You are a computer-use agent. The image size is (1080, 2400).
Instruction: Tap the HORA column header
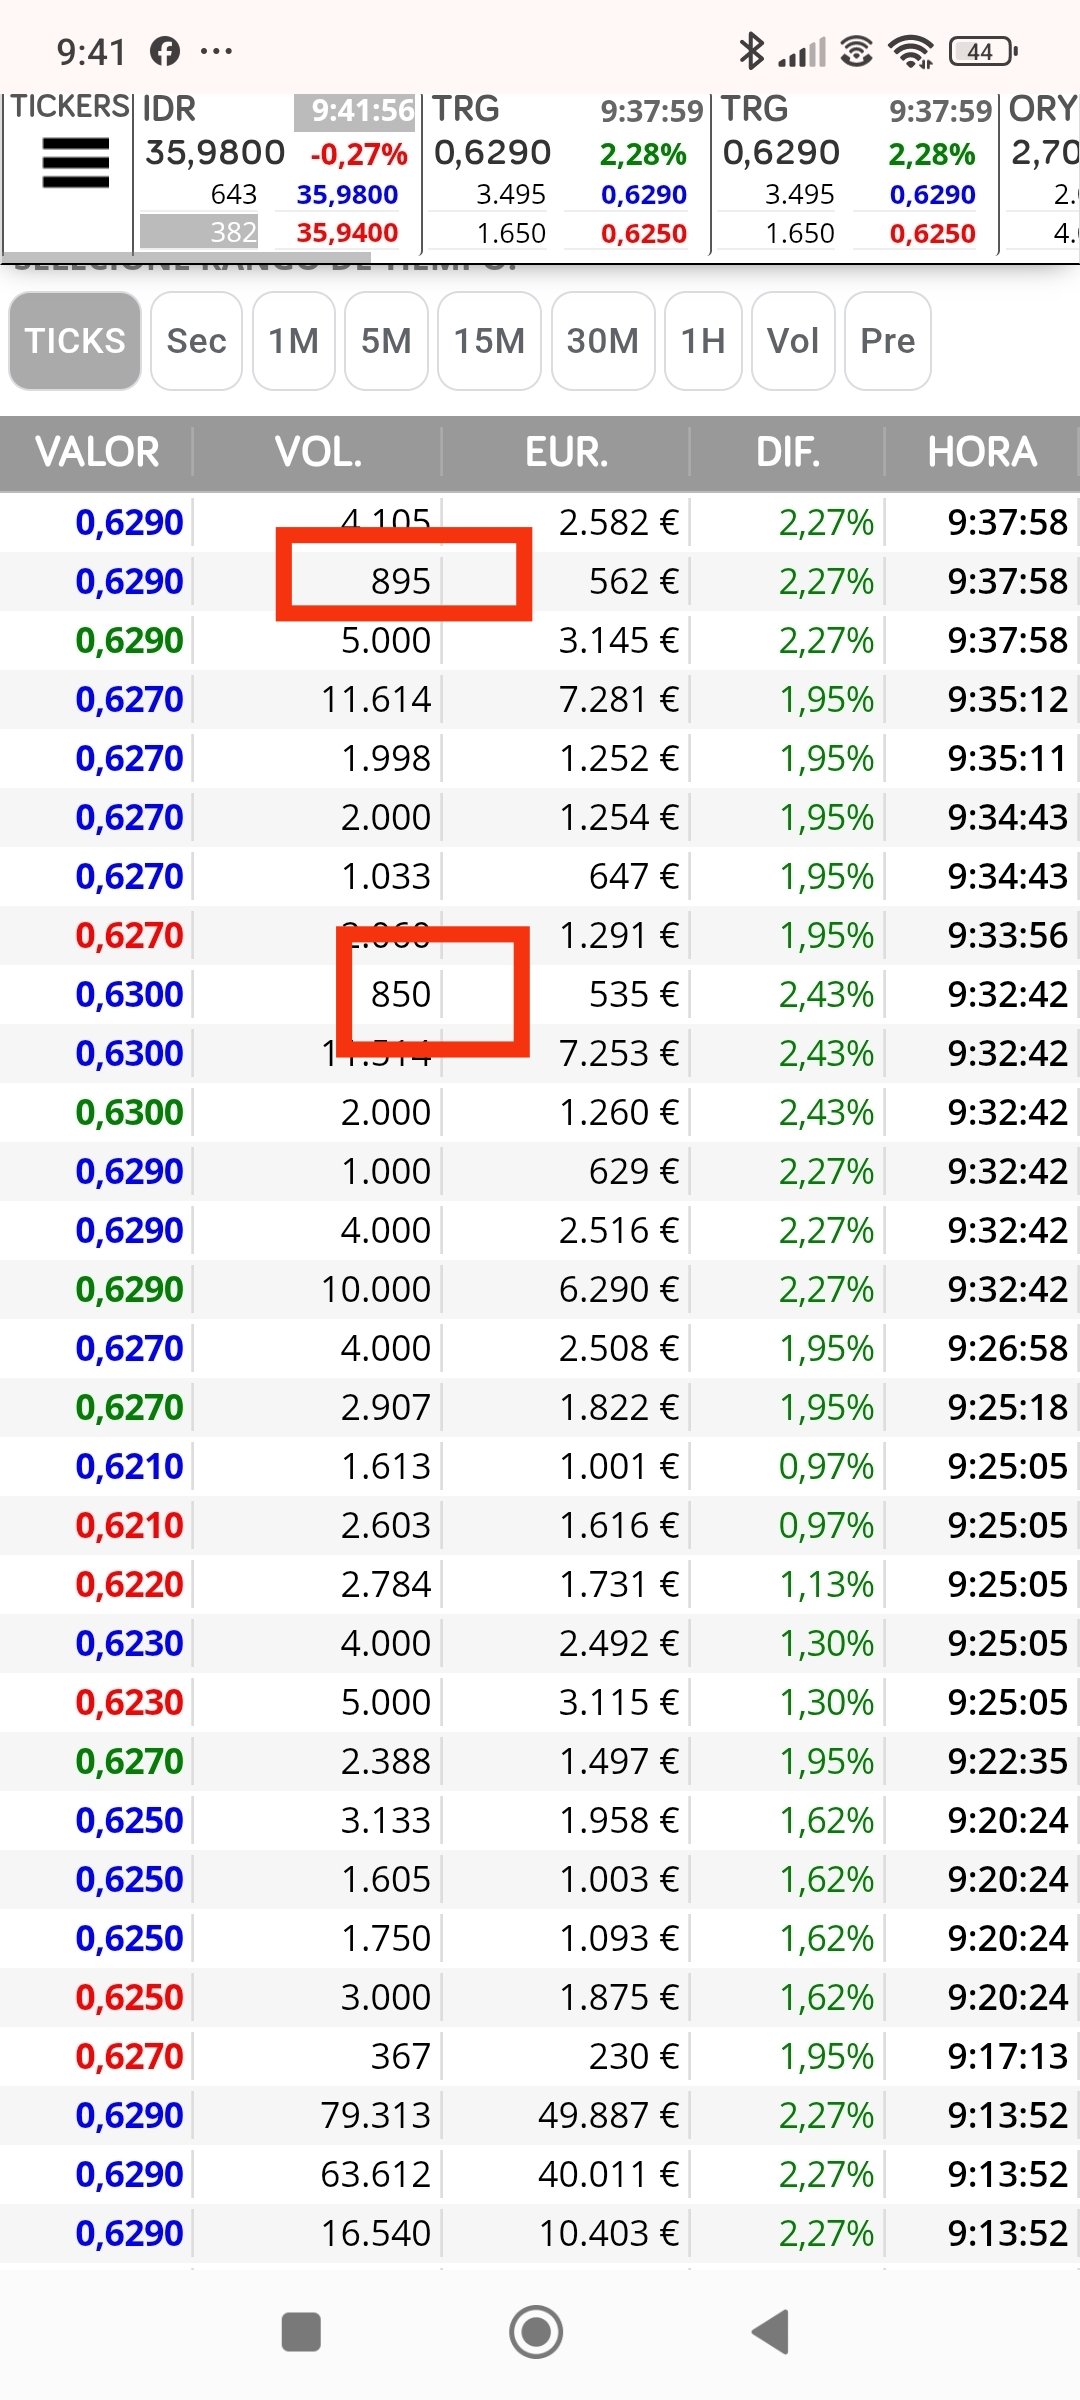pyautogui.click(x=982, y=452)
